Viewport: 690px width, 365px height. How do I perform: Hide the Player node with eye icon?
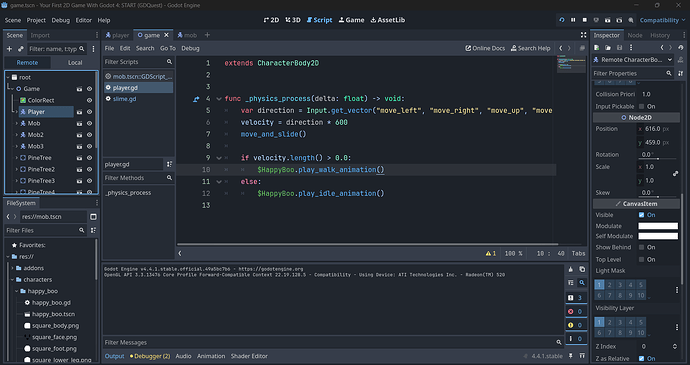pyautogui.click(x=89, y=112)
